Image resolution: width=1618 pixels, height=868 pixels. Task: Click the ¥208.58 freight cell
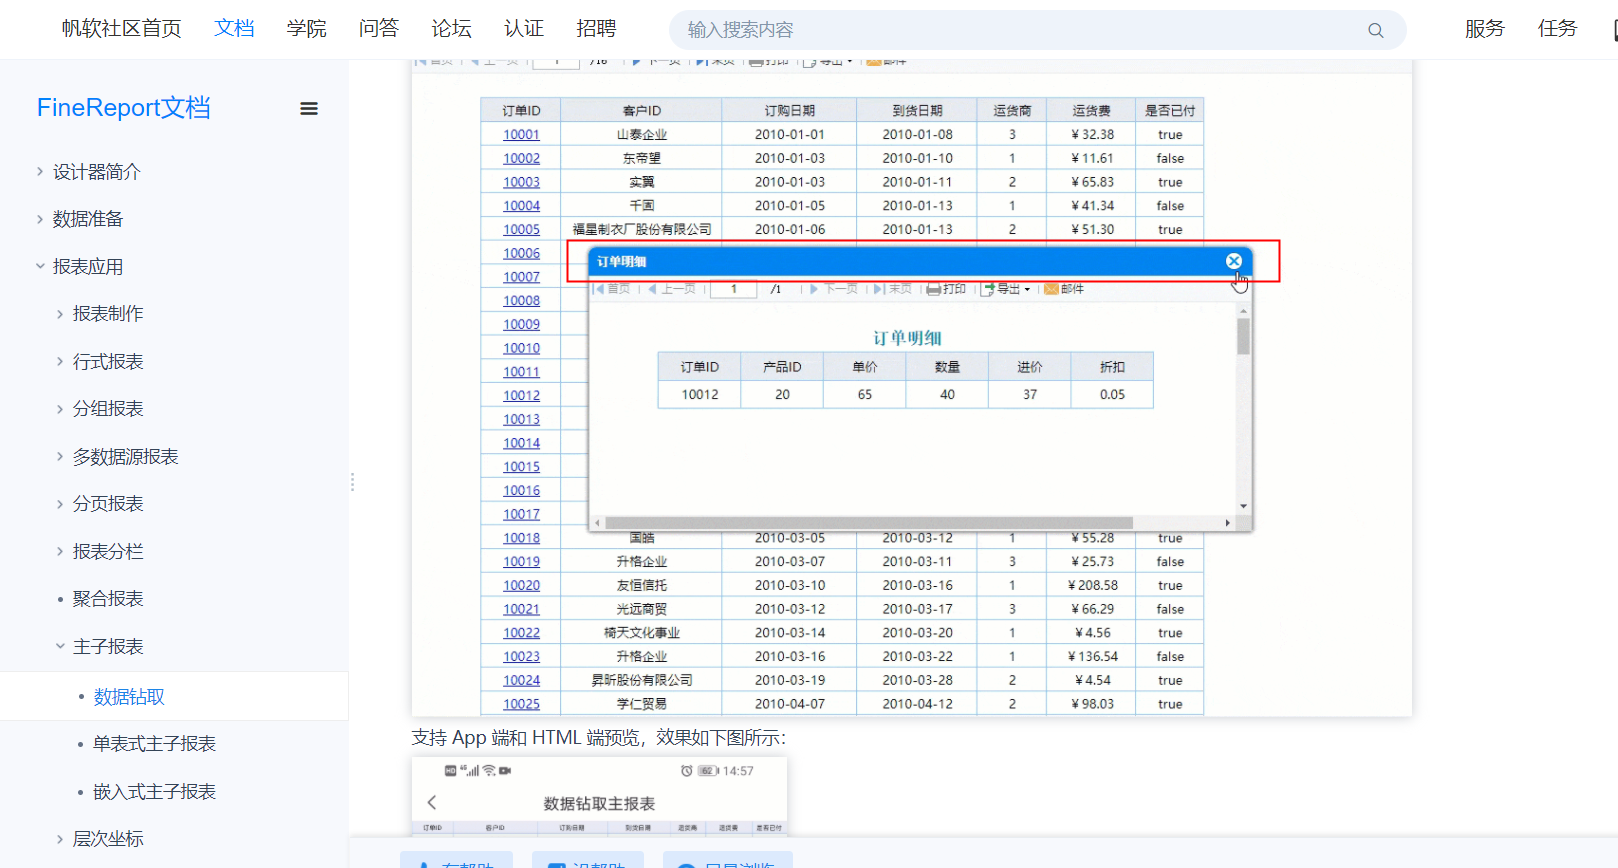[1092, 586]
